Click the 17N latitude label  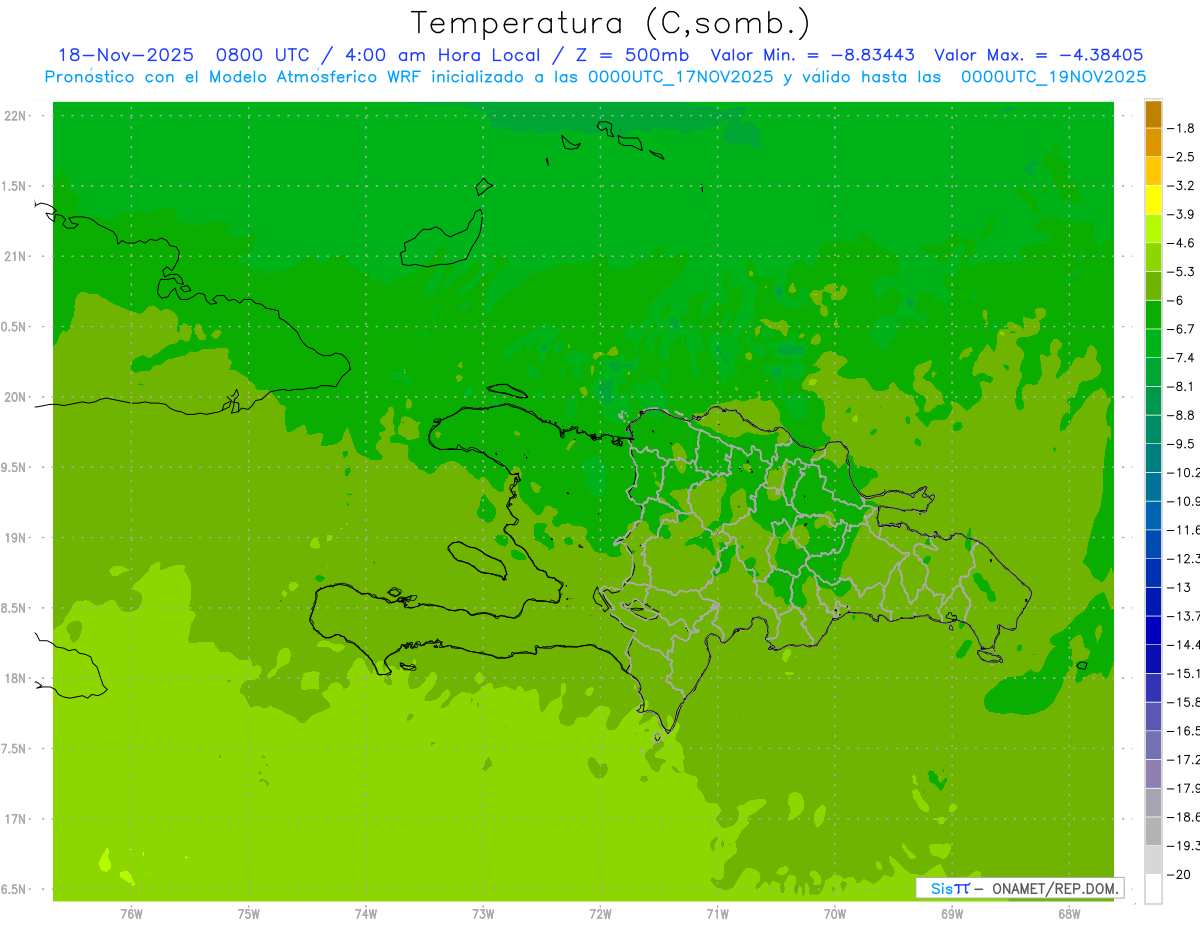coord(15,819)
